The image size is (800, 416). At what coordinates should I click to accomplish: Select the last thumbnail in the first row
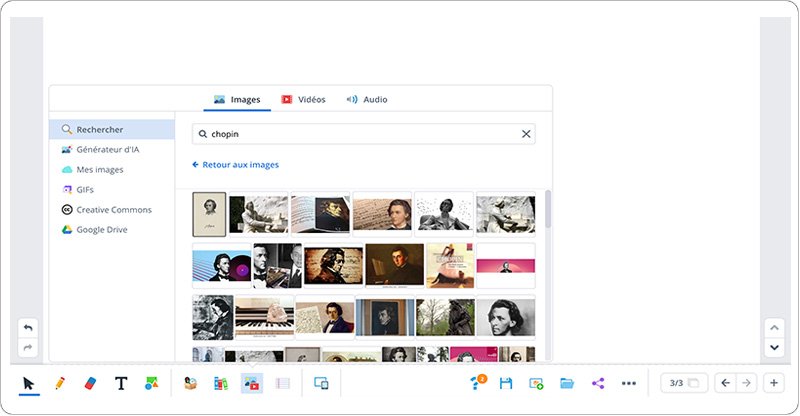506,214
